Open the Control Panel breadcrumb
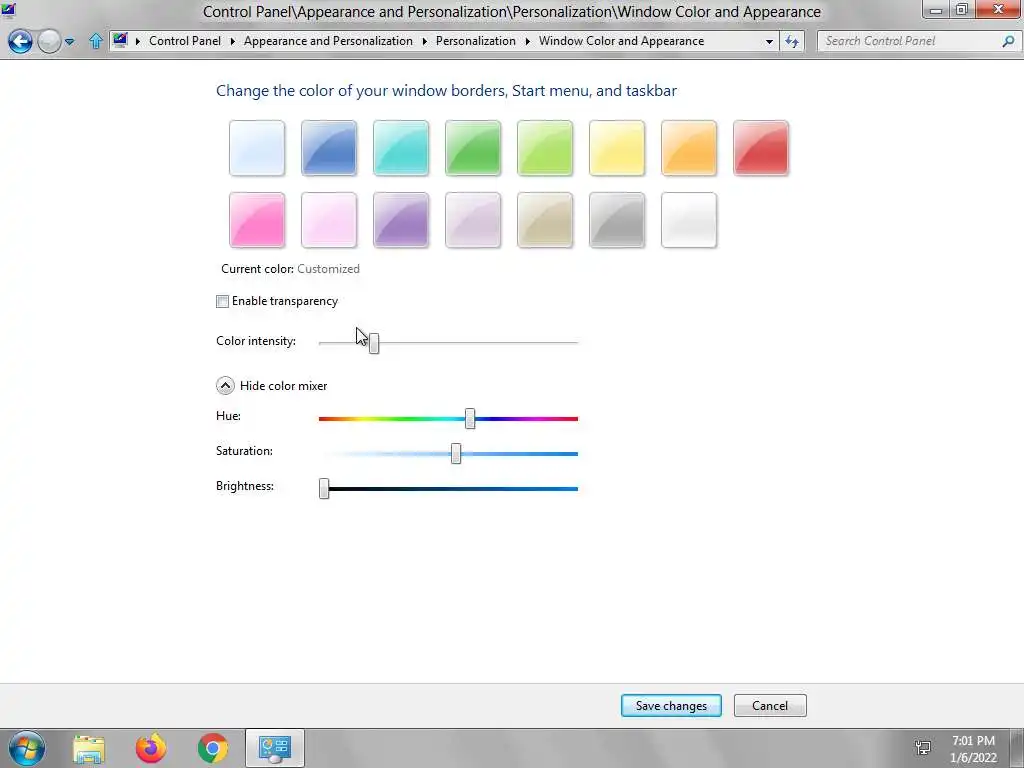 [x=185, y=40]
